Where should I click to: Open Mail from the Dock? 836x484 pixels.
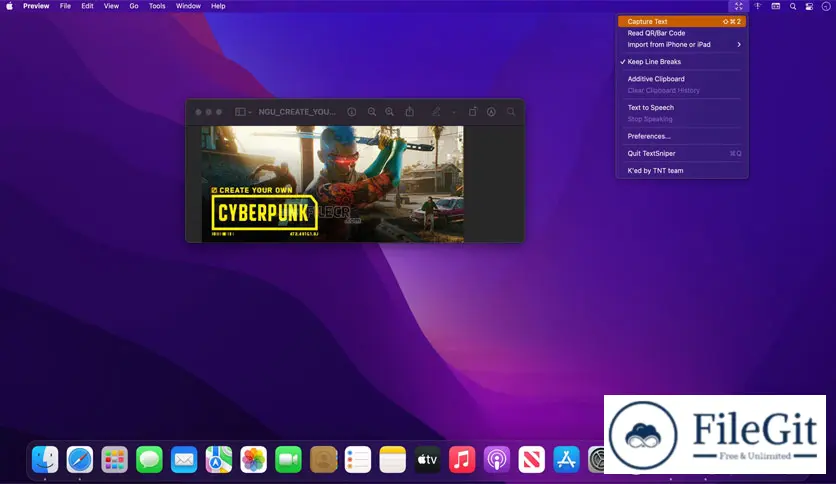click(x=184, y=459)
